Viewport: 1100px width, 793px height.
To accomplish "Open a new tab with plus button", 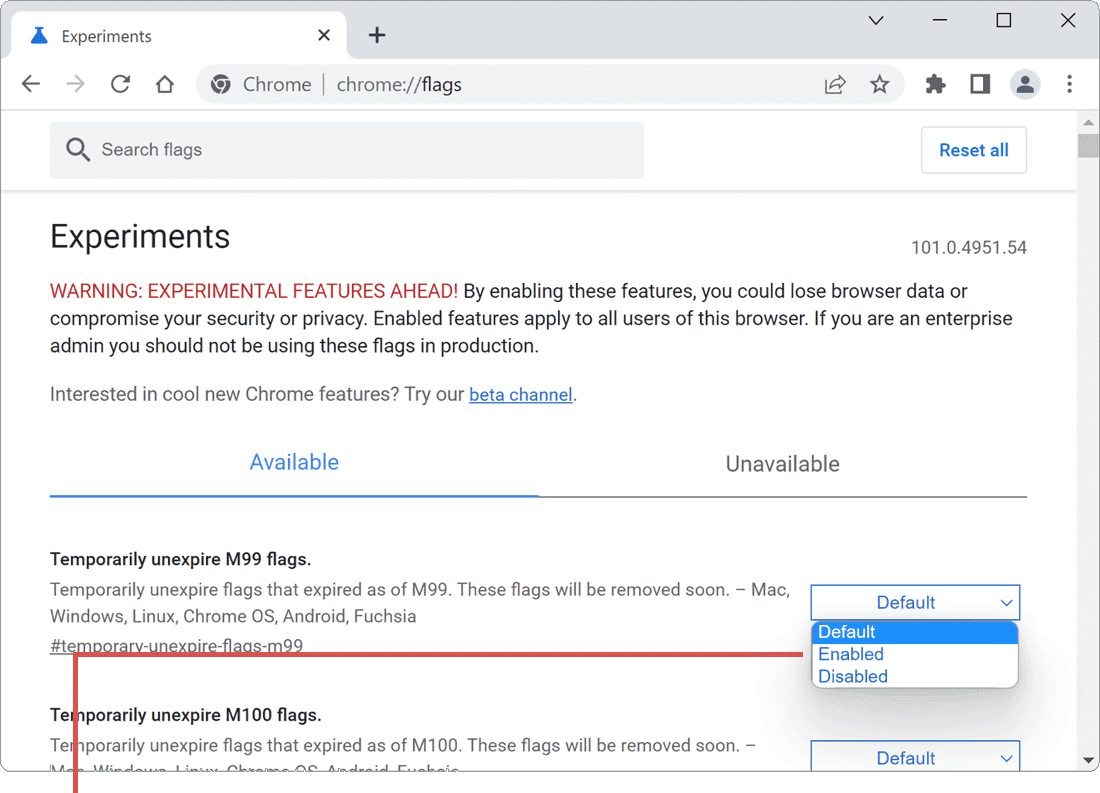I will (377, 35).
